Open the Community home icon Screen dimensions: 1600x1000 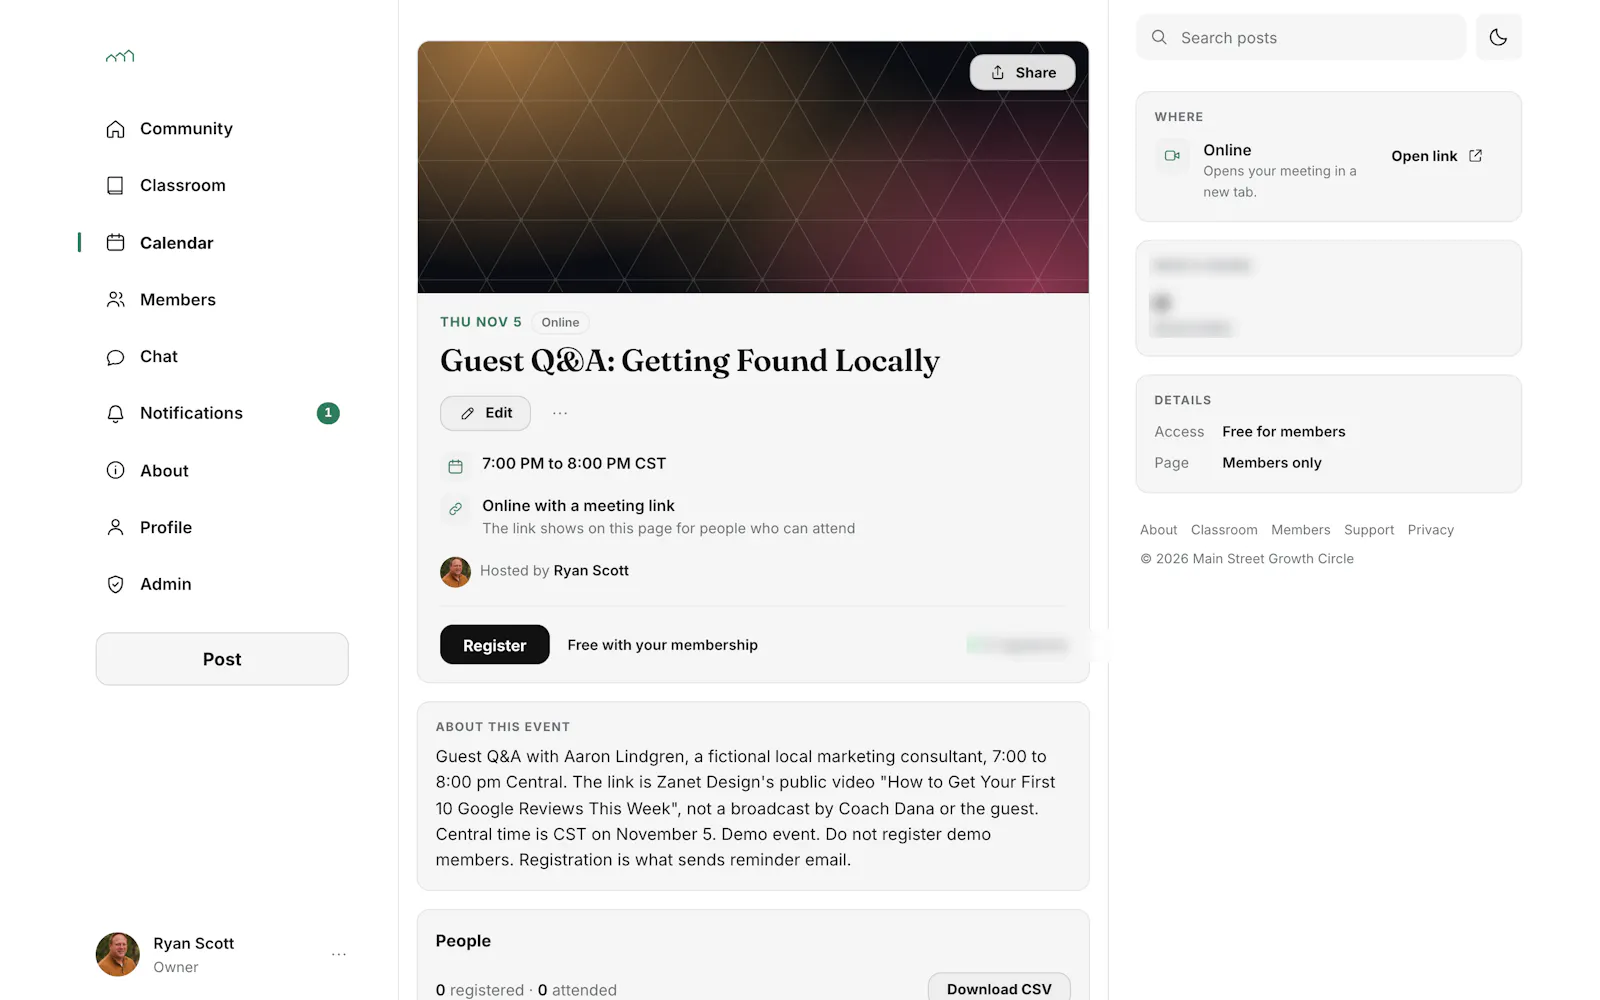point(116,129)
